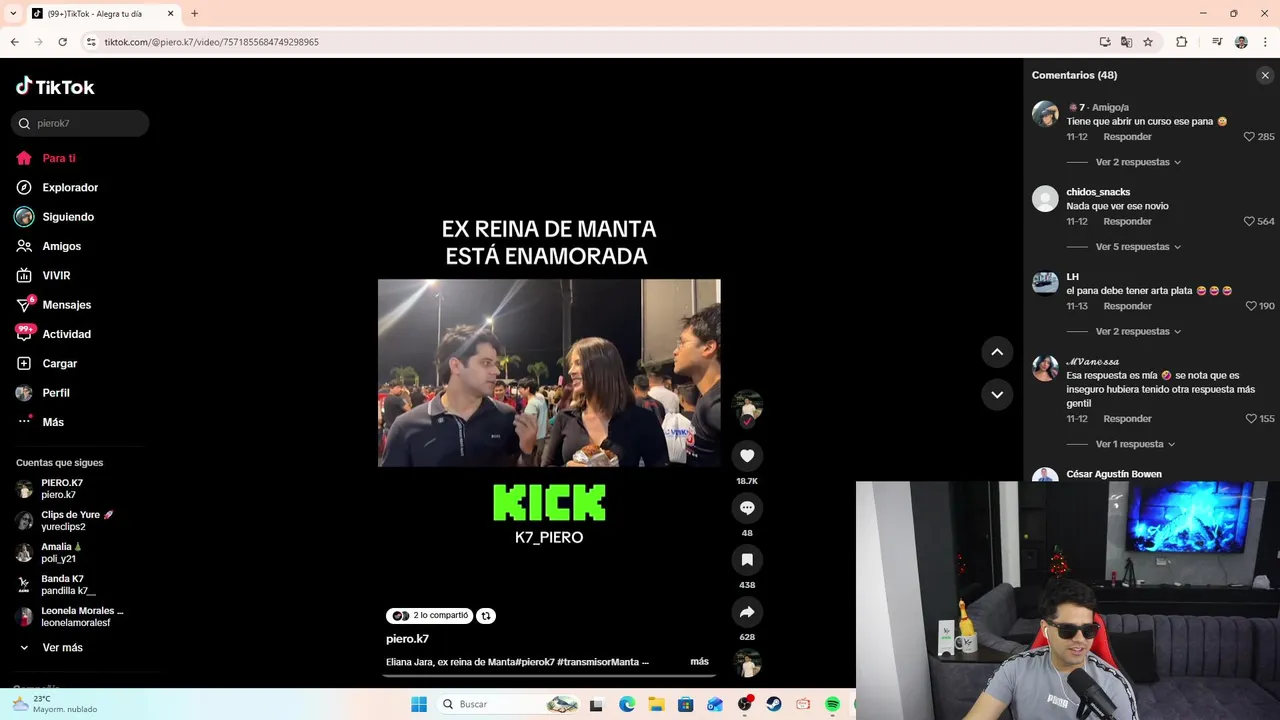Image resolution: width=1280 pixels, height=720 pixels.
Task: Open piero.k7 username link under video
Action: [407, 639]
